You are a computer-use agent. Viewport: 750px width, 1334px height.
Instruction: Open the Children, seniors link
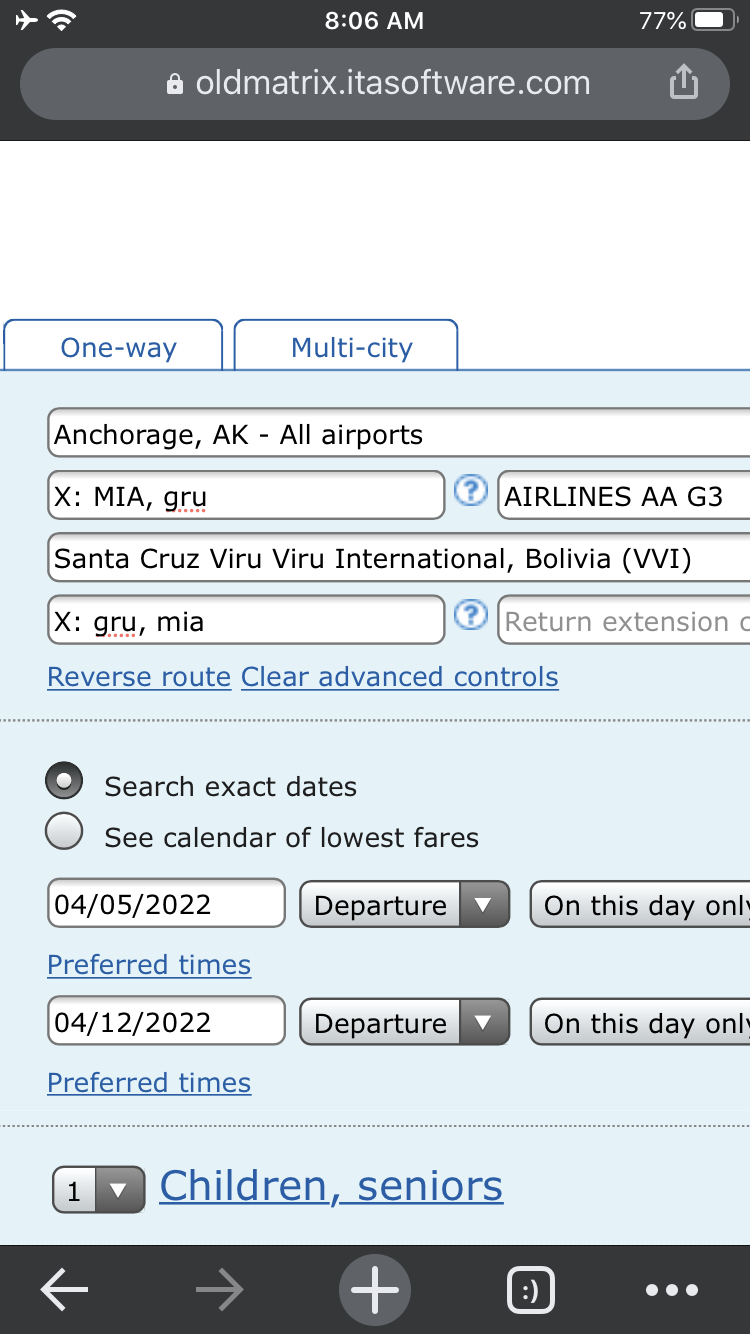(x=331, y=1186)
